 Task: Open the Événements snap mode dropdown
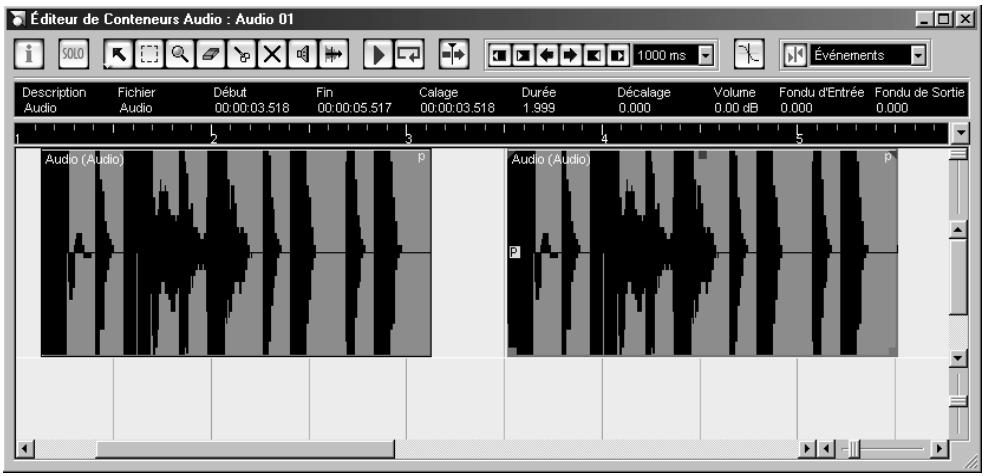(x=918, y=55)
